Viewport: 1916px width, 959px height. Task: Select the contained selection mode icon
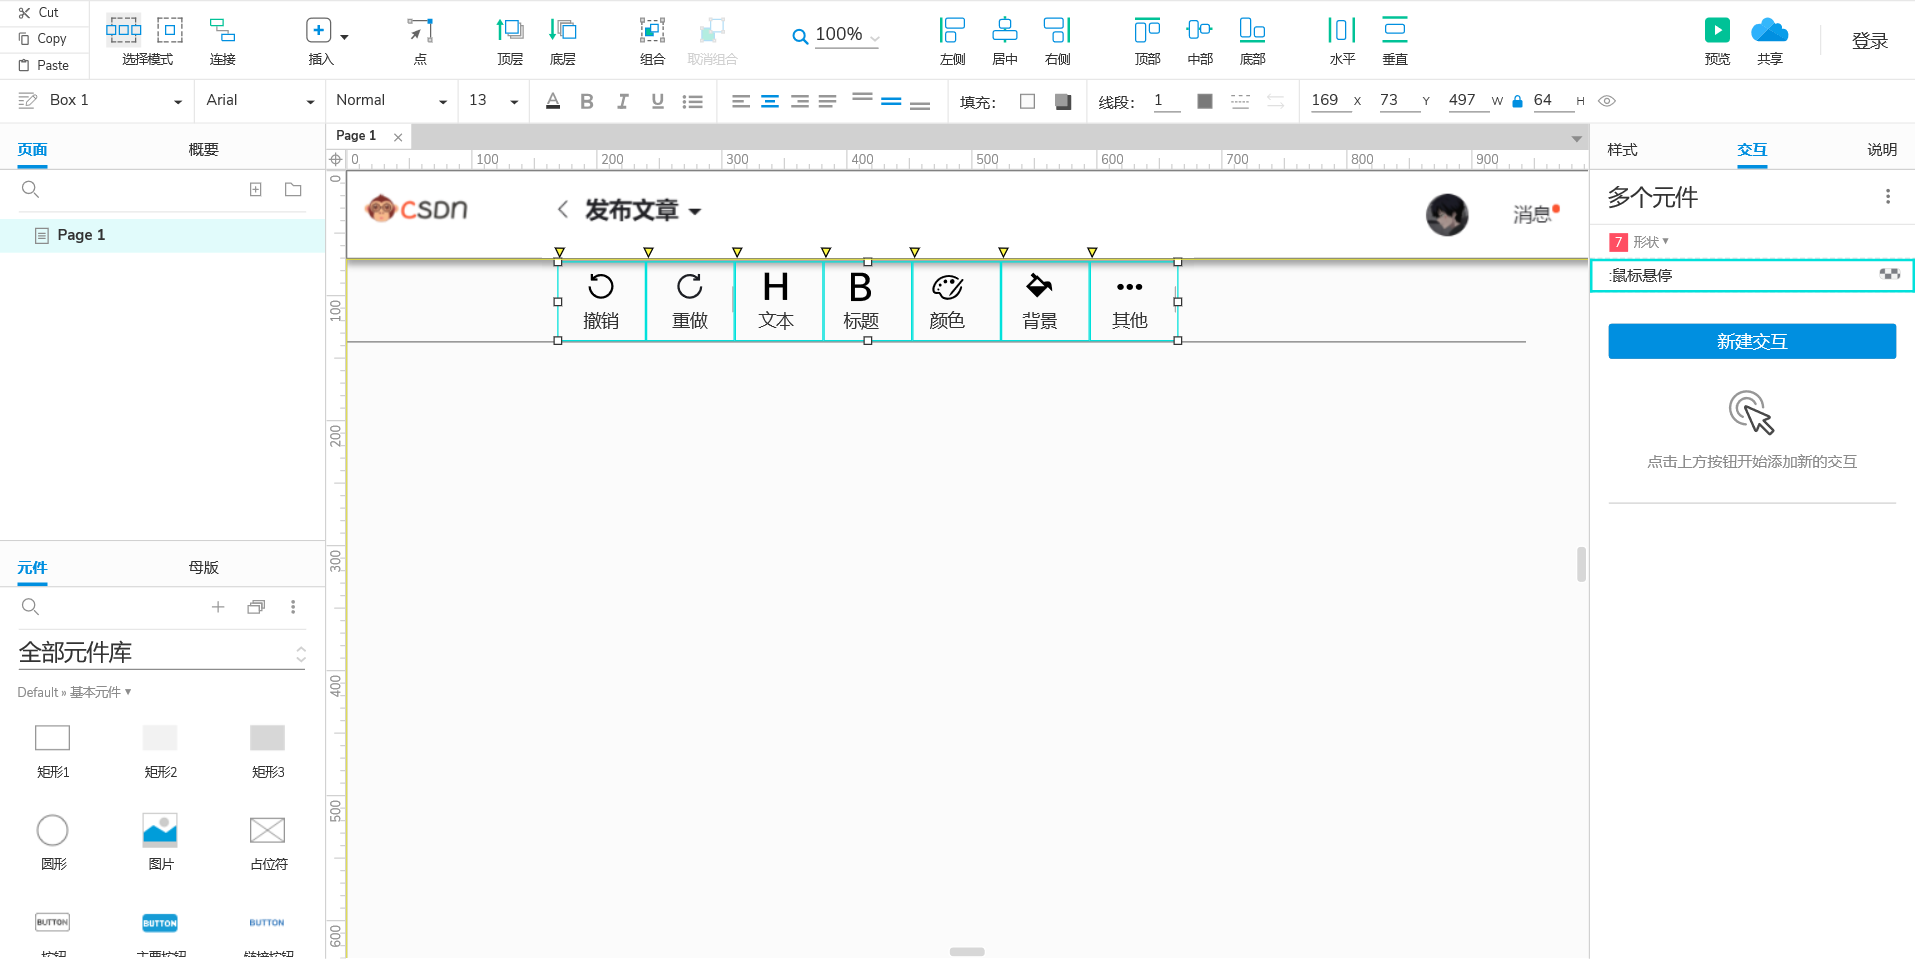170,30
